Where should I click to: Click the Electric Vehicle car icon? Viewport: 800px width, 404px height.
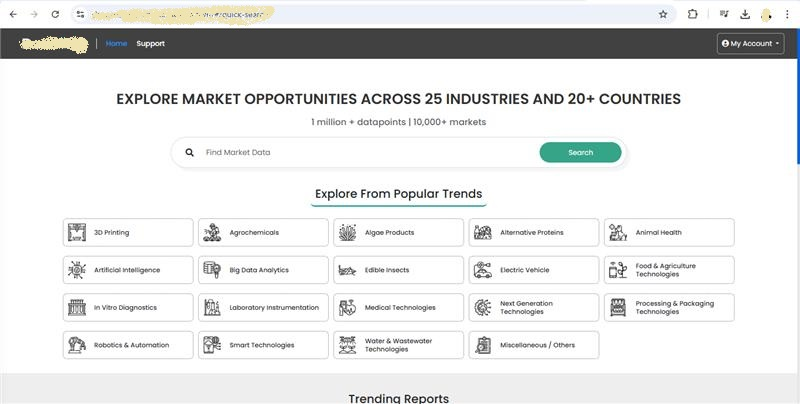[x=482, y=270]
